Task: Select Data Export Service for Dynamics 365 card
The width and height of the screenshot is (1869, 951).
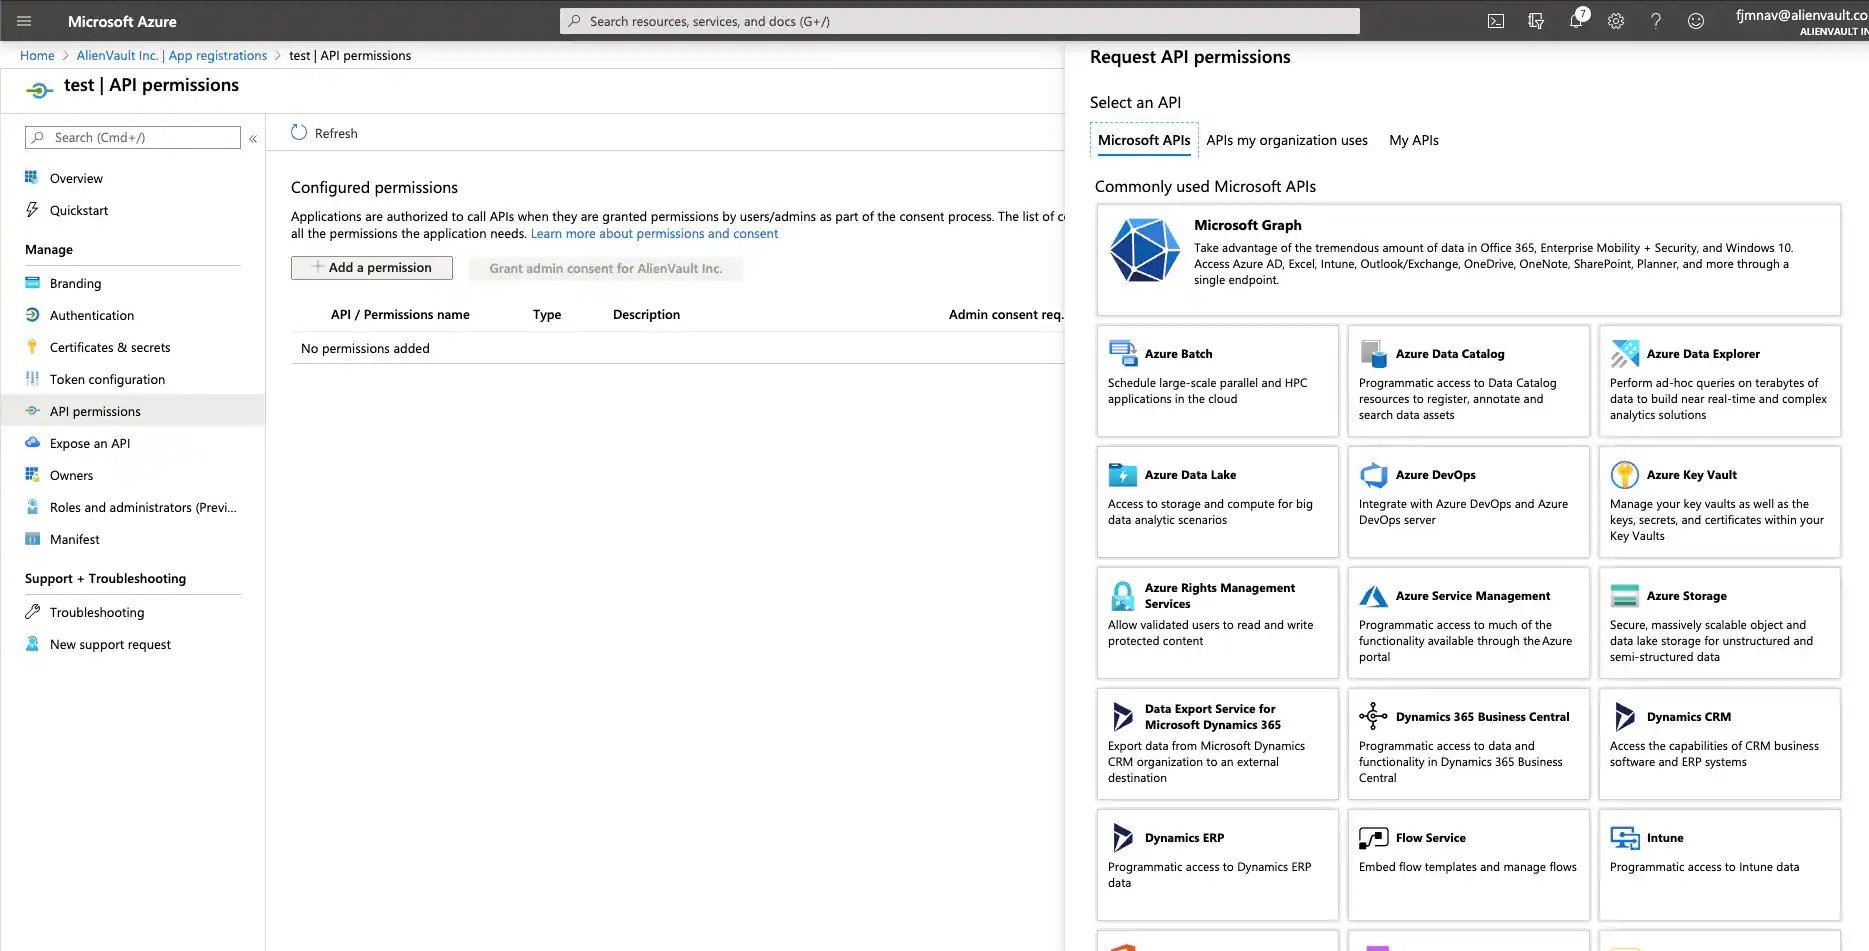Action: pos(1217,744)
